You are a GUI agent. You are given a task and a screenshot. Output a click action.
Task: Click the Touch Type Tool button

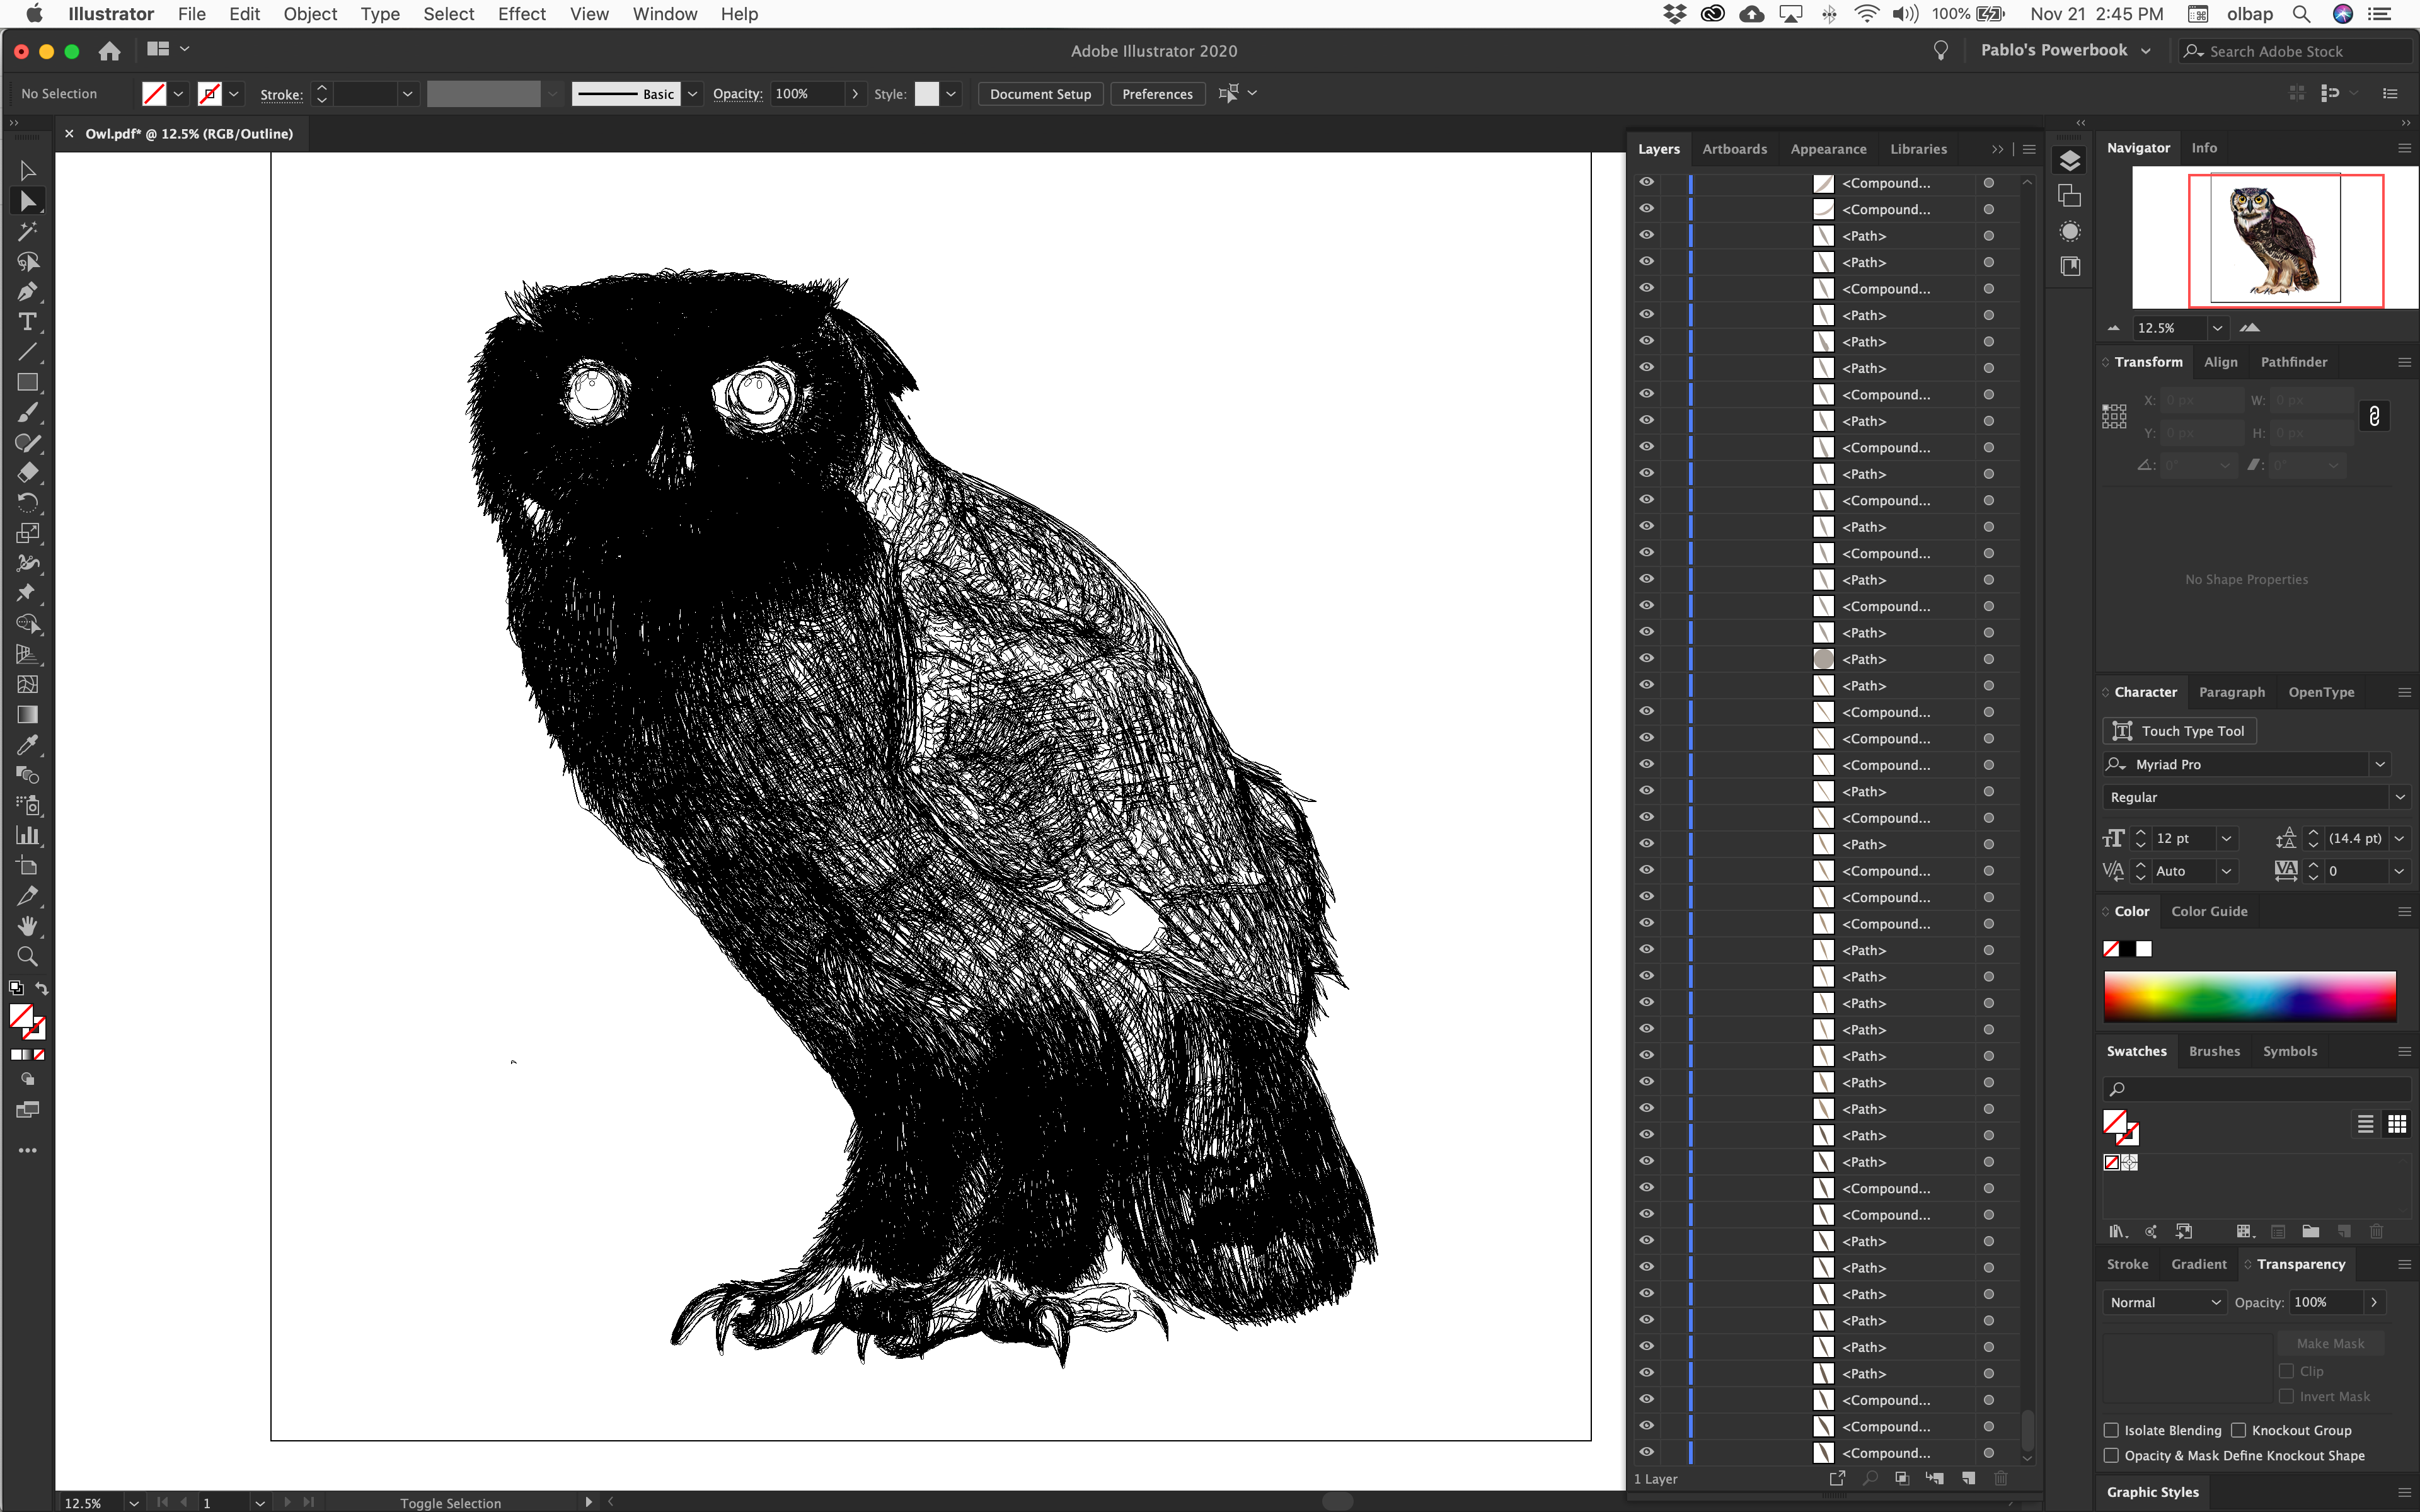tap(2179, 731)
